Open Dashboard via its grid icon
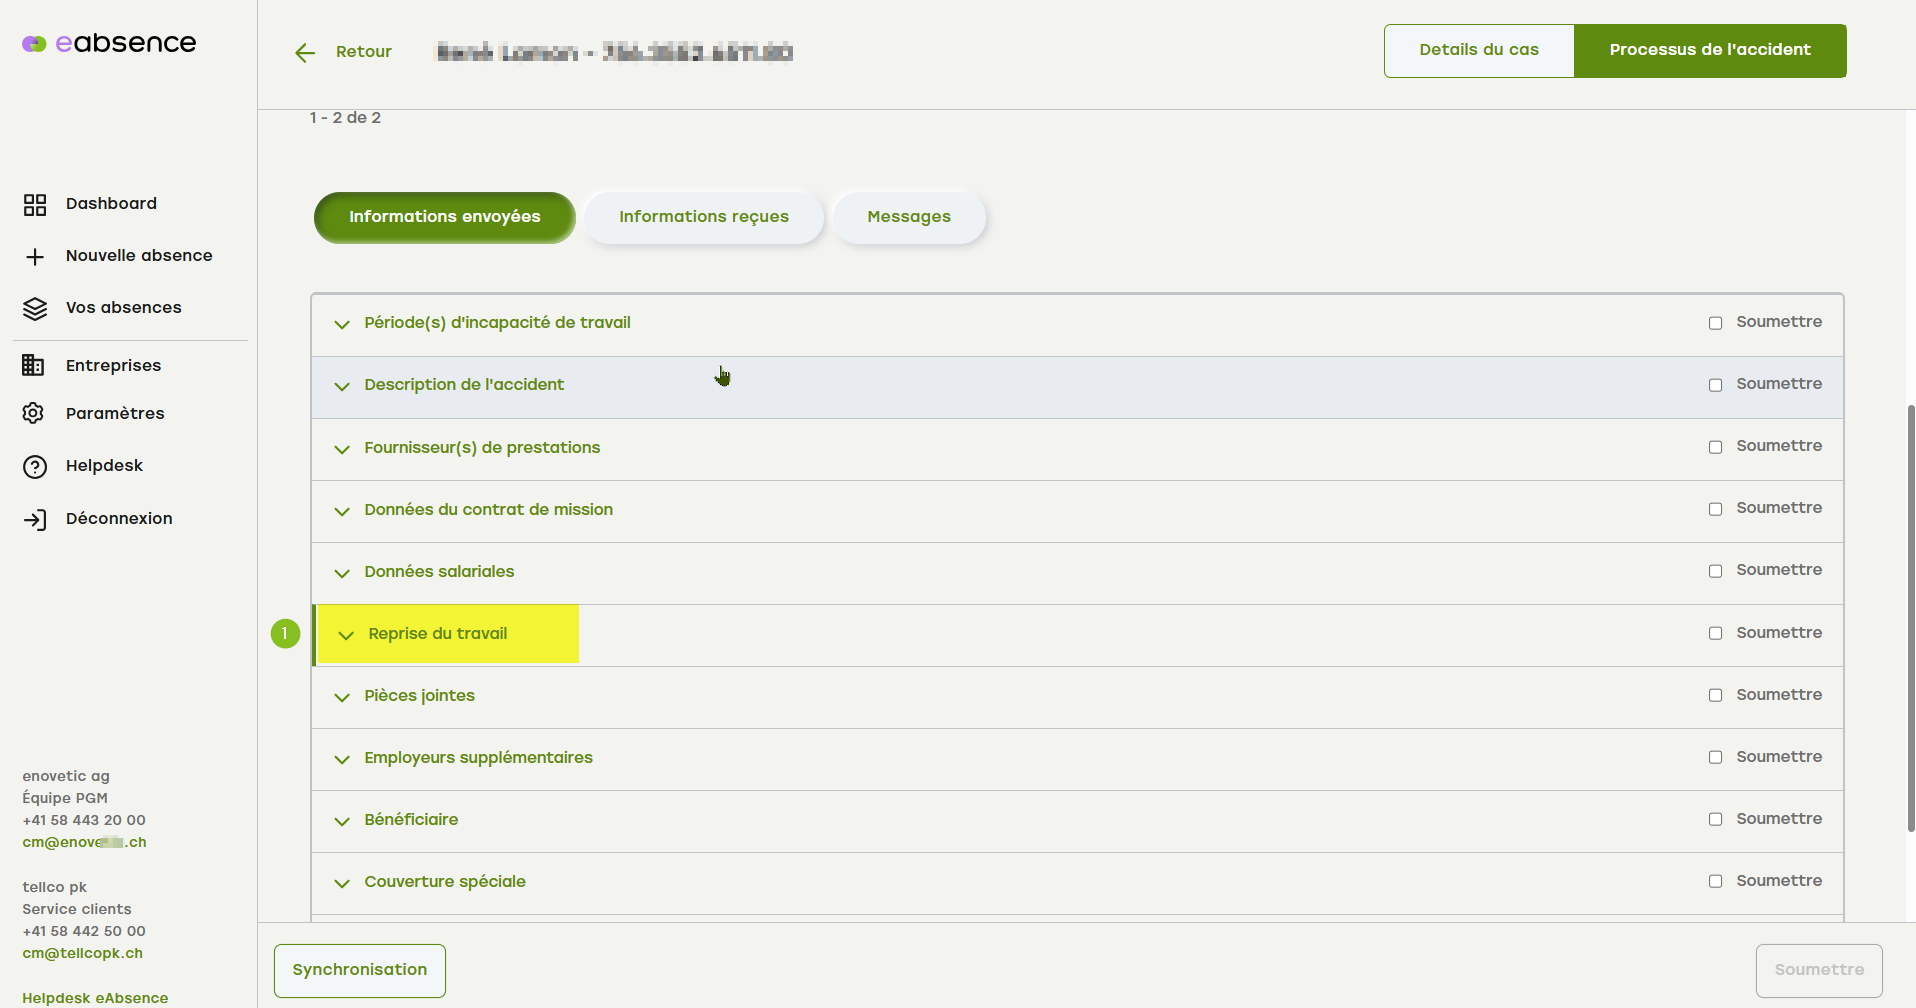Screen dimensions: 1916x1008 point(35,205)
